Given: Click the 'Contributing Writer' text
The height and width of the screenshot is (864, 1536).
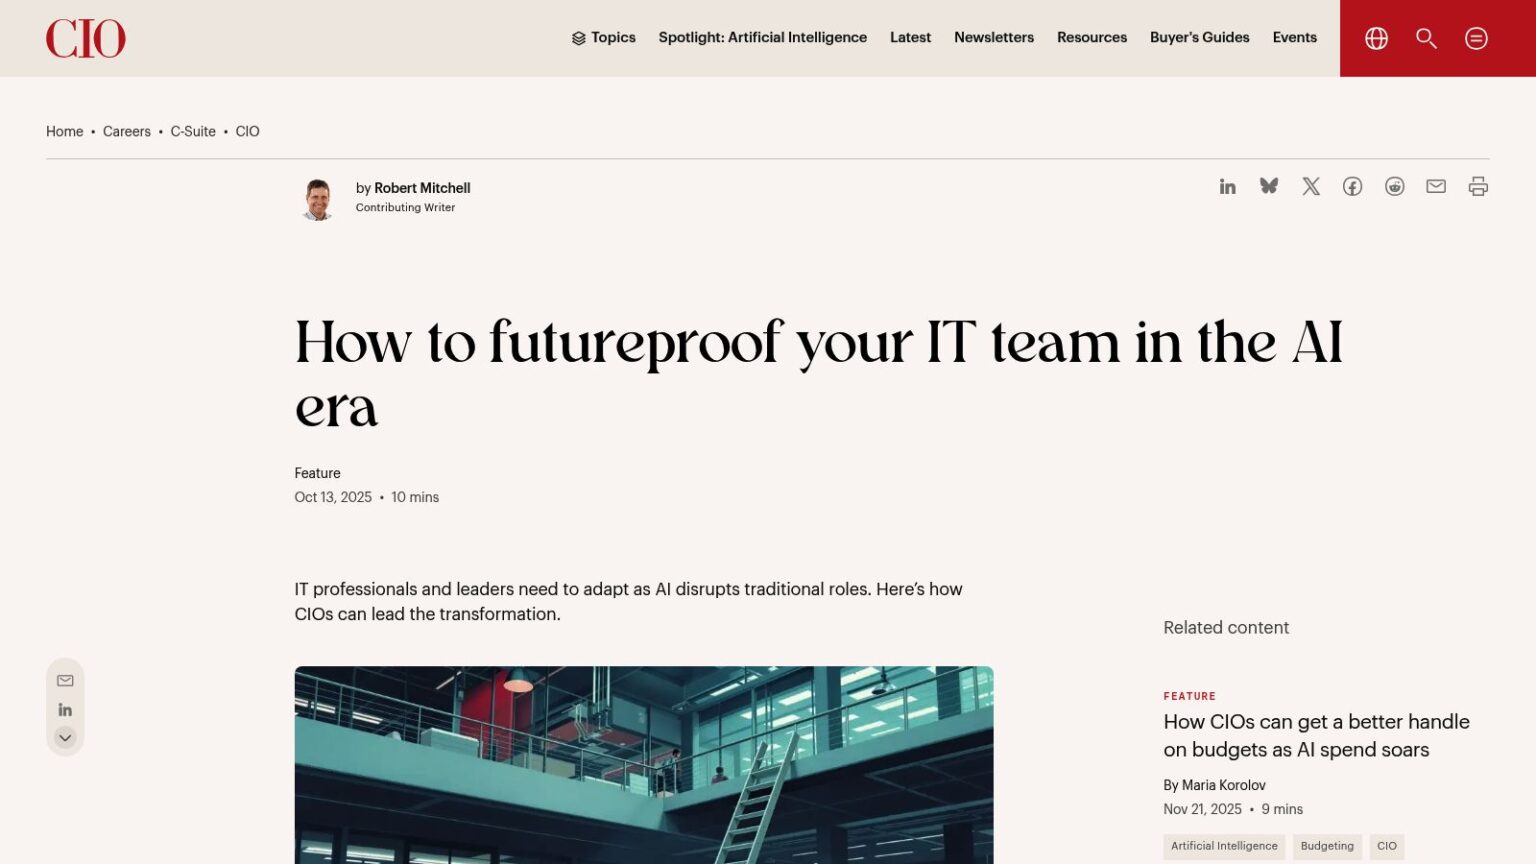Looking at the screenshot, I should (x=405, y=208).
